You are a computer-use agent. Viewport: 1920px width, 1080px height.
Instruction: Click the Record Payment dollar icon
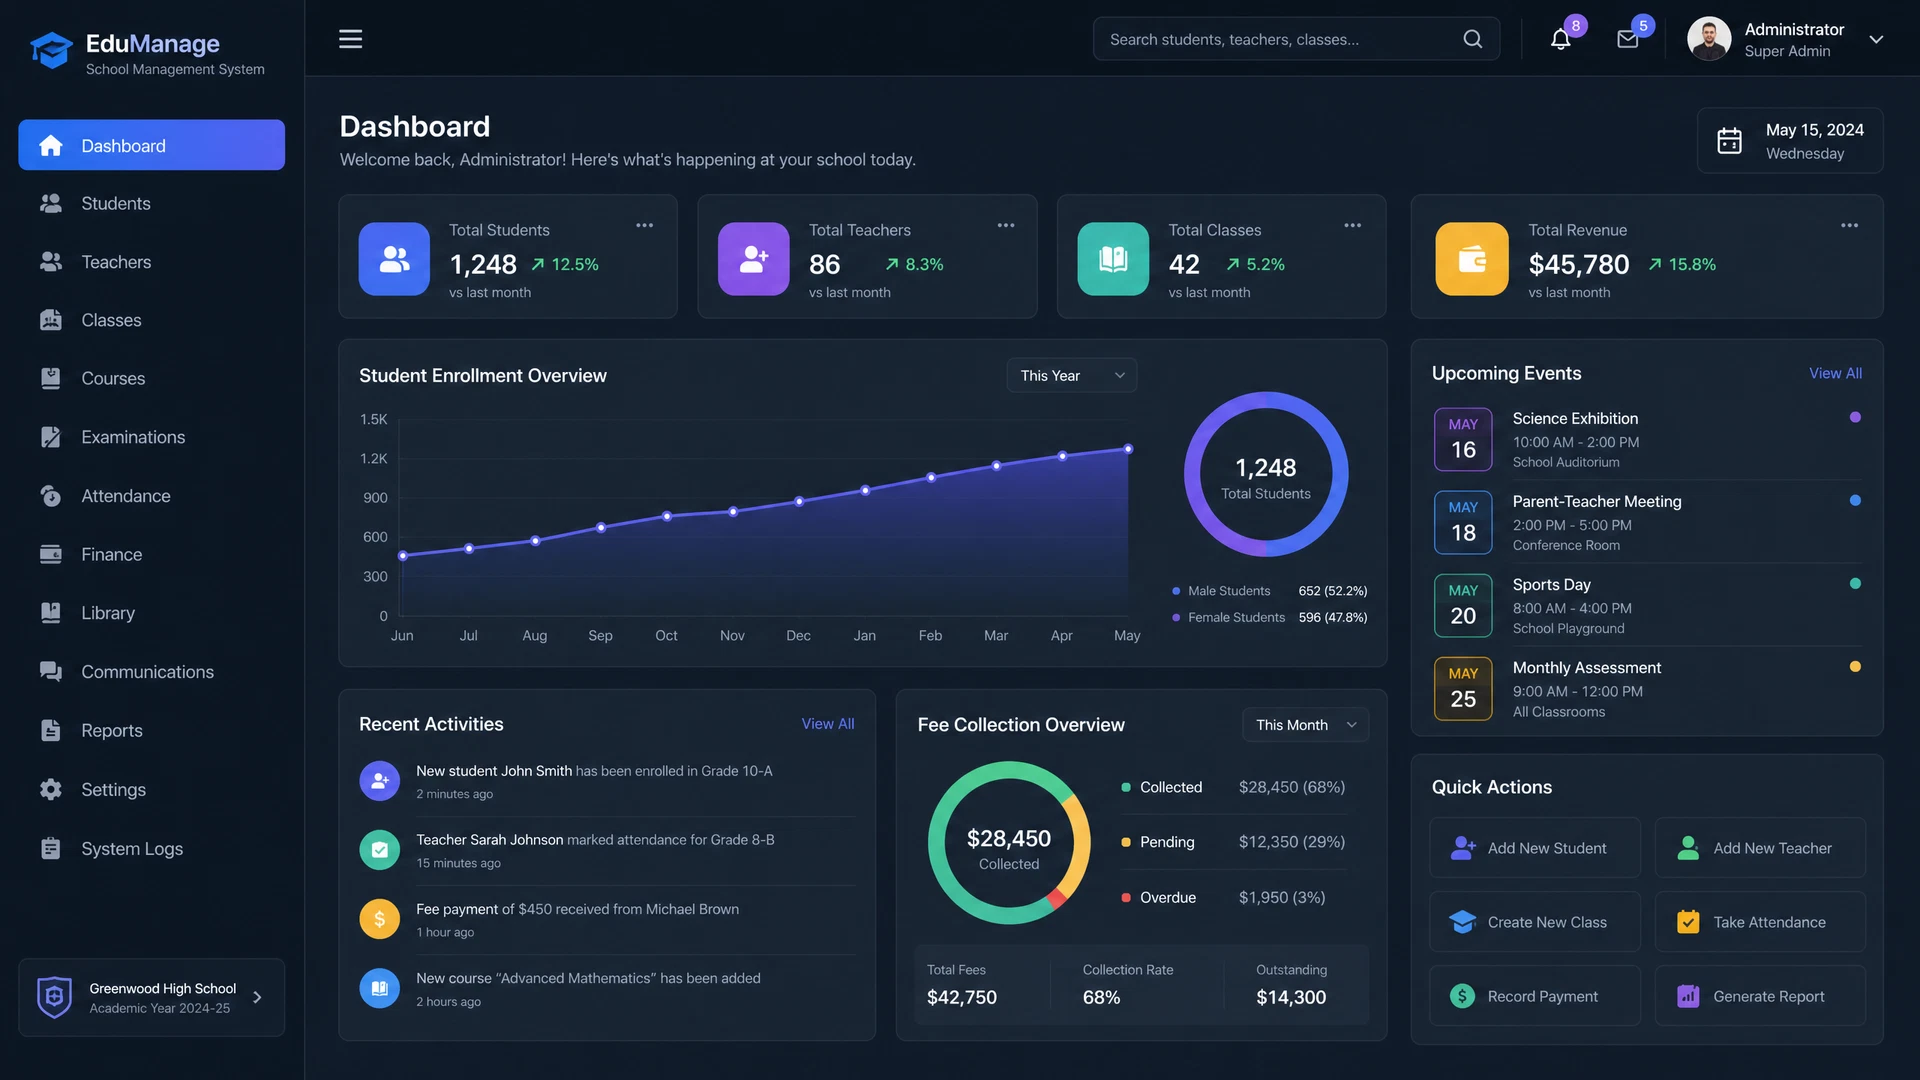tap(1462, 996)
